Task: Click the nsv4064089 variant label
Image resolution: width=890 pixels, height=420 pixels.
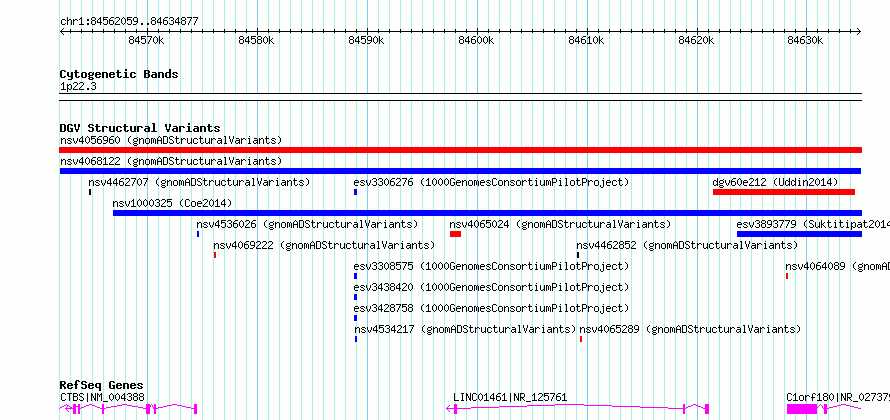Action: [x=837, y=266]
